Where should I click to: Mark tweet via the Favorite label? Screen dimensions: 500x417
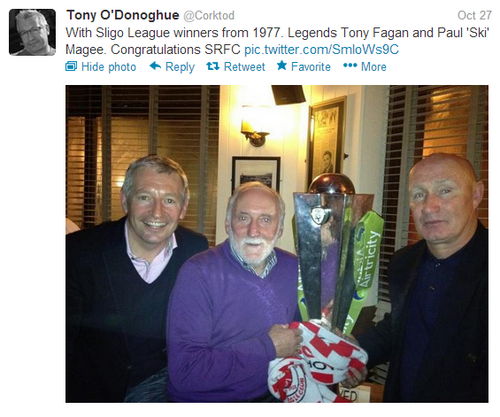(311, 67)
